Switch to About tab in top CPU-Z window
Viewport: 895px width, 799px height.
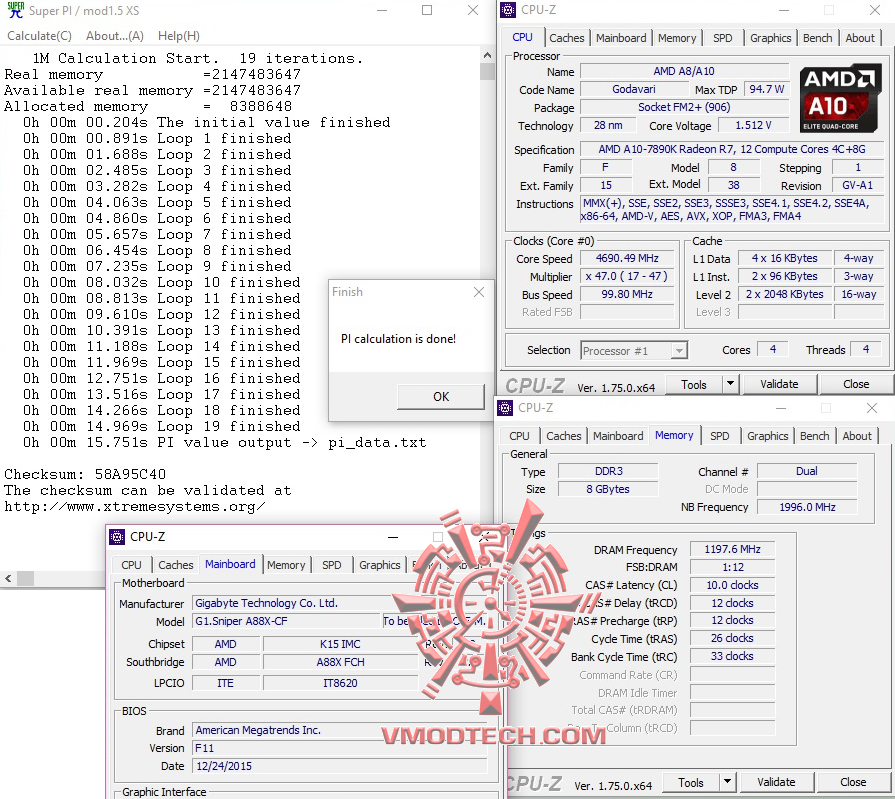(860, 38)
